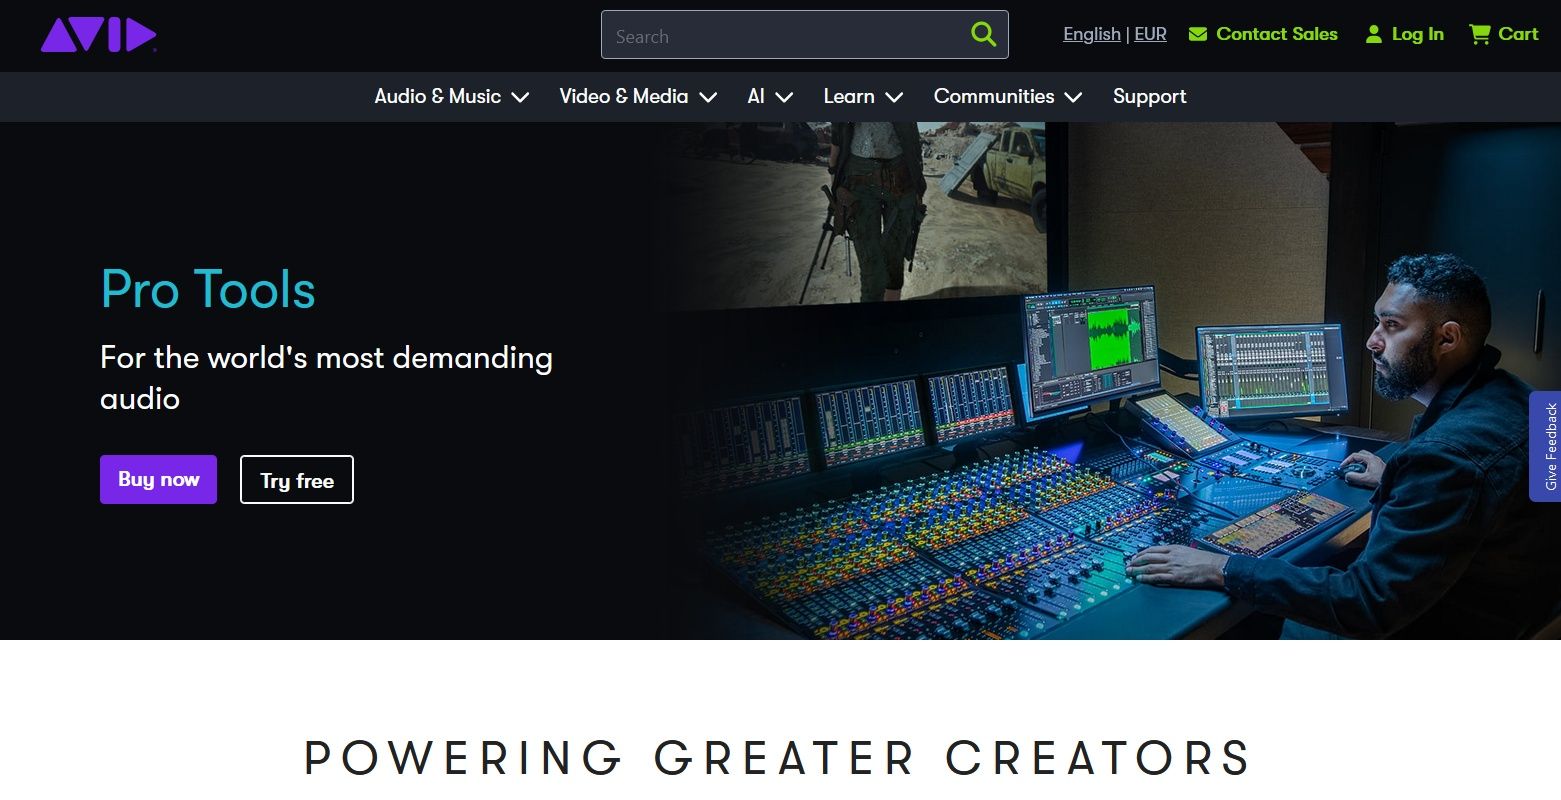Select the Log In link
The image size is (1561, 800).
coord(1417,34)
